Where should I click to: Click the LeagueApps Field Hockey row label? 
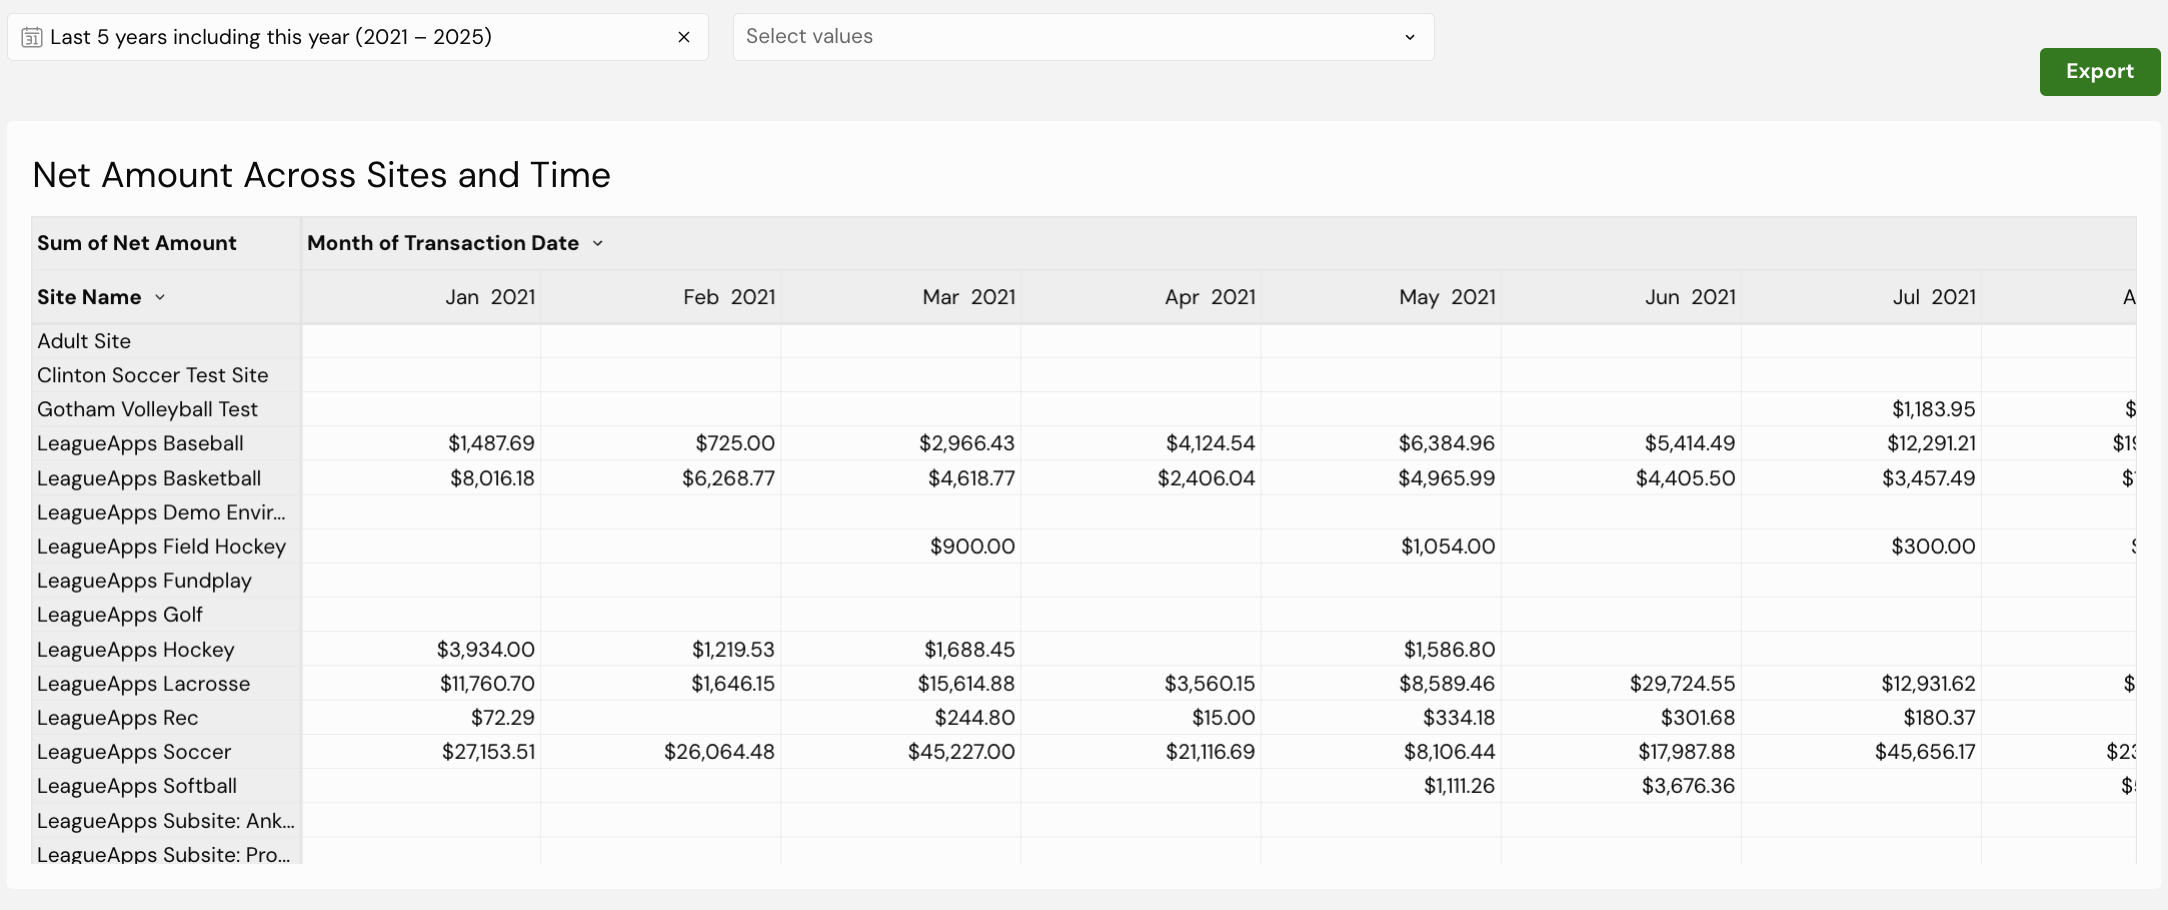tap(161, 546)
